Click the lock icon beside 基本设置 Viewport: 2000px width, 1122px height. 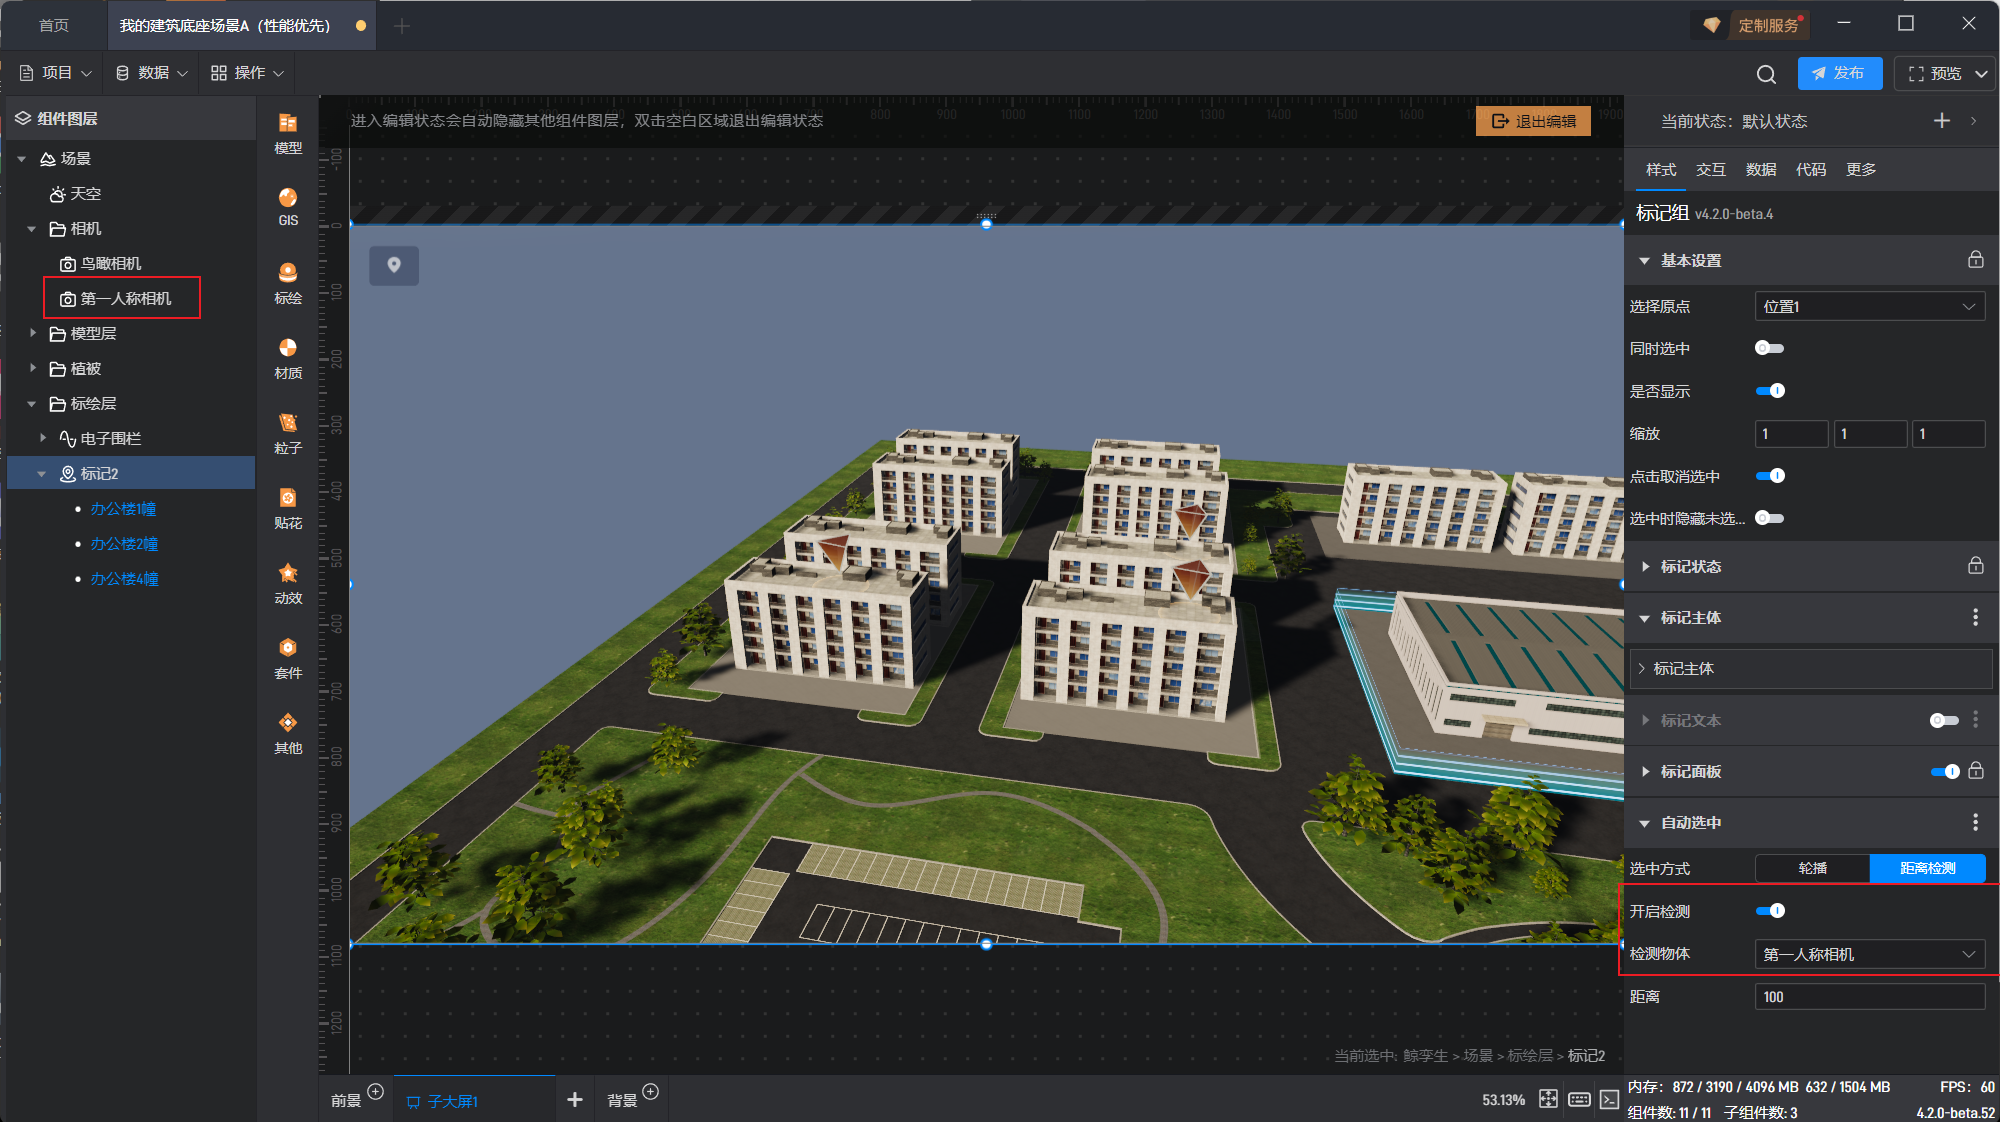click(1975, 260)
